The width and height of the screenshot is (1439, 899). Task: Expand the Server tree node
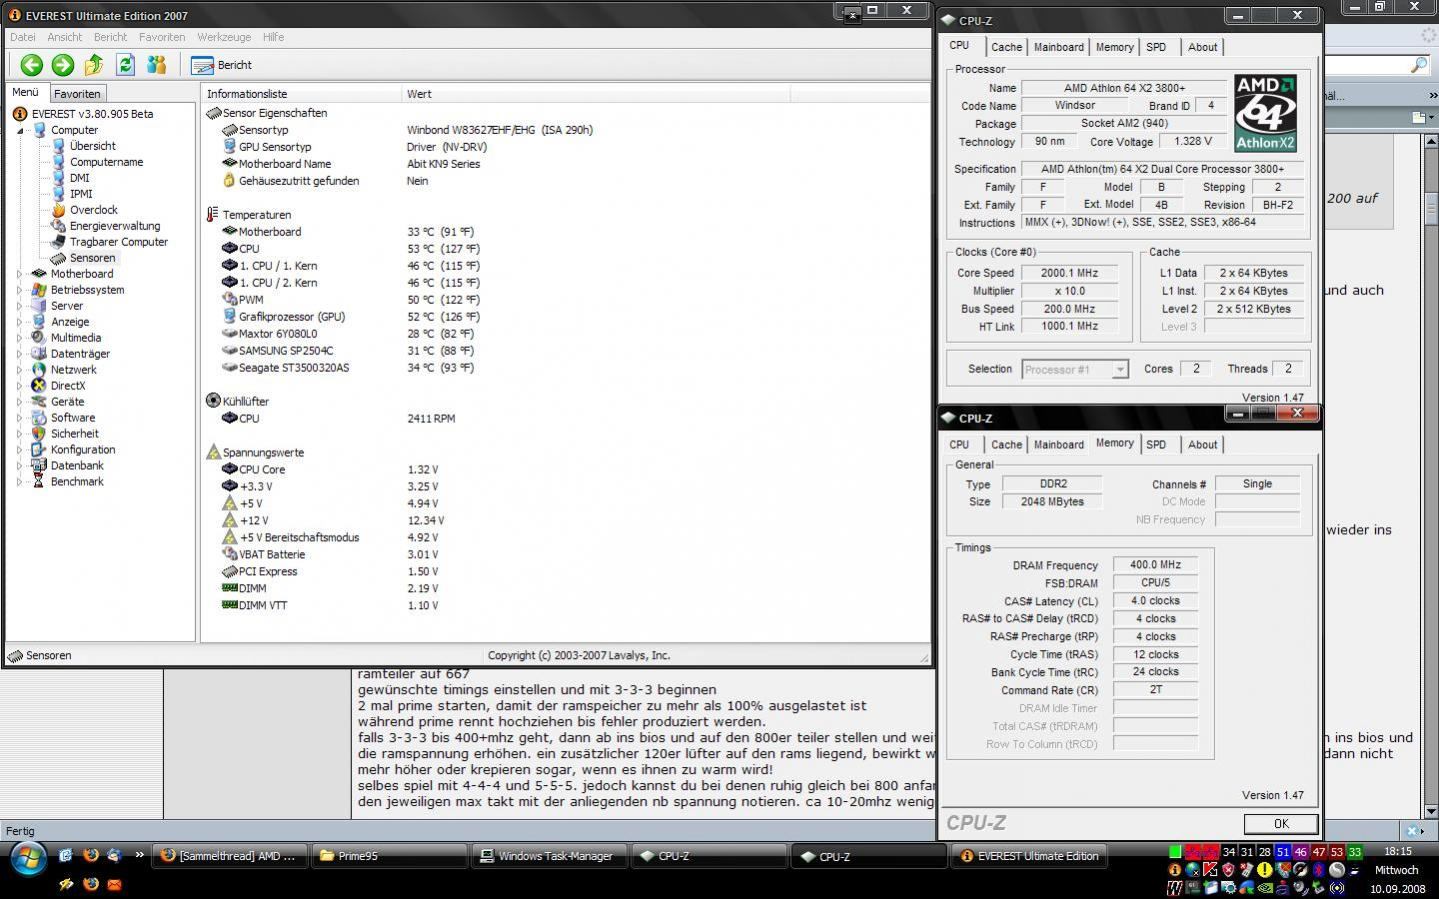click(x=19, y=306)
